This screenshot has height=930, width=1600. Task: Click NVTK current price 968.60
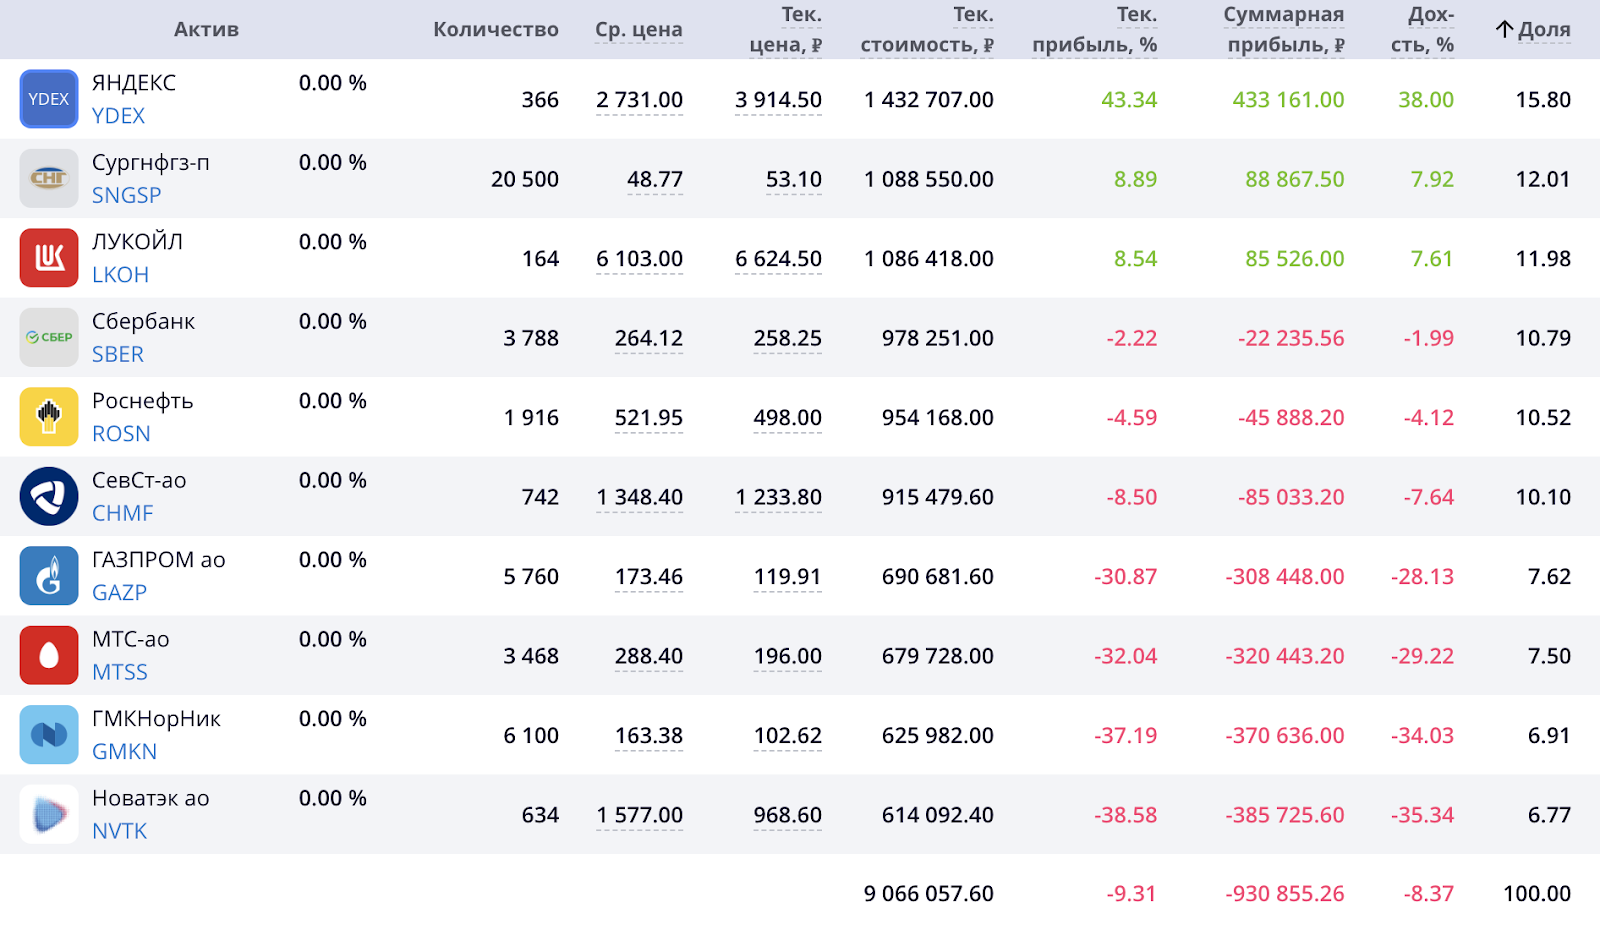[788, 816]
